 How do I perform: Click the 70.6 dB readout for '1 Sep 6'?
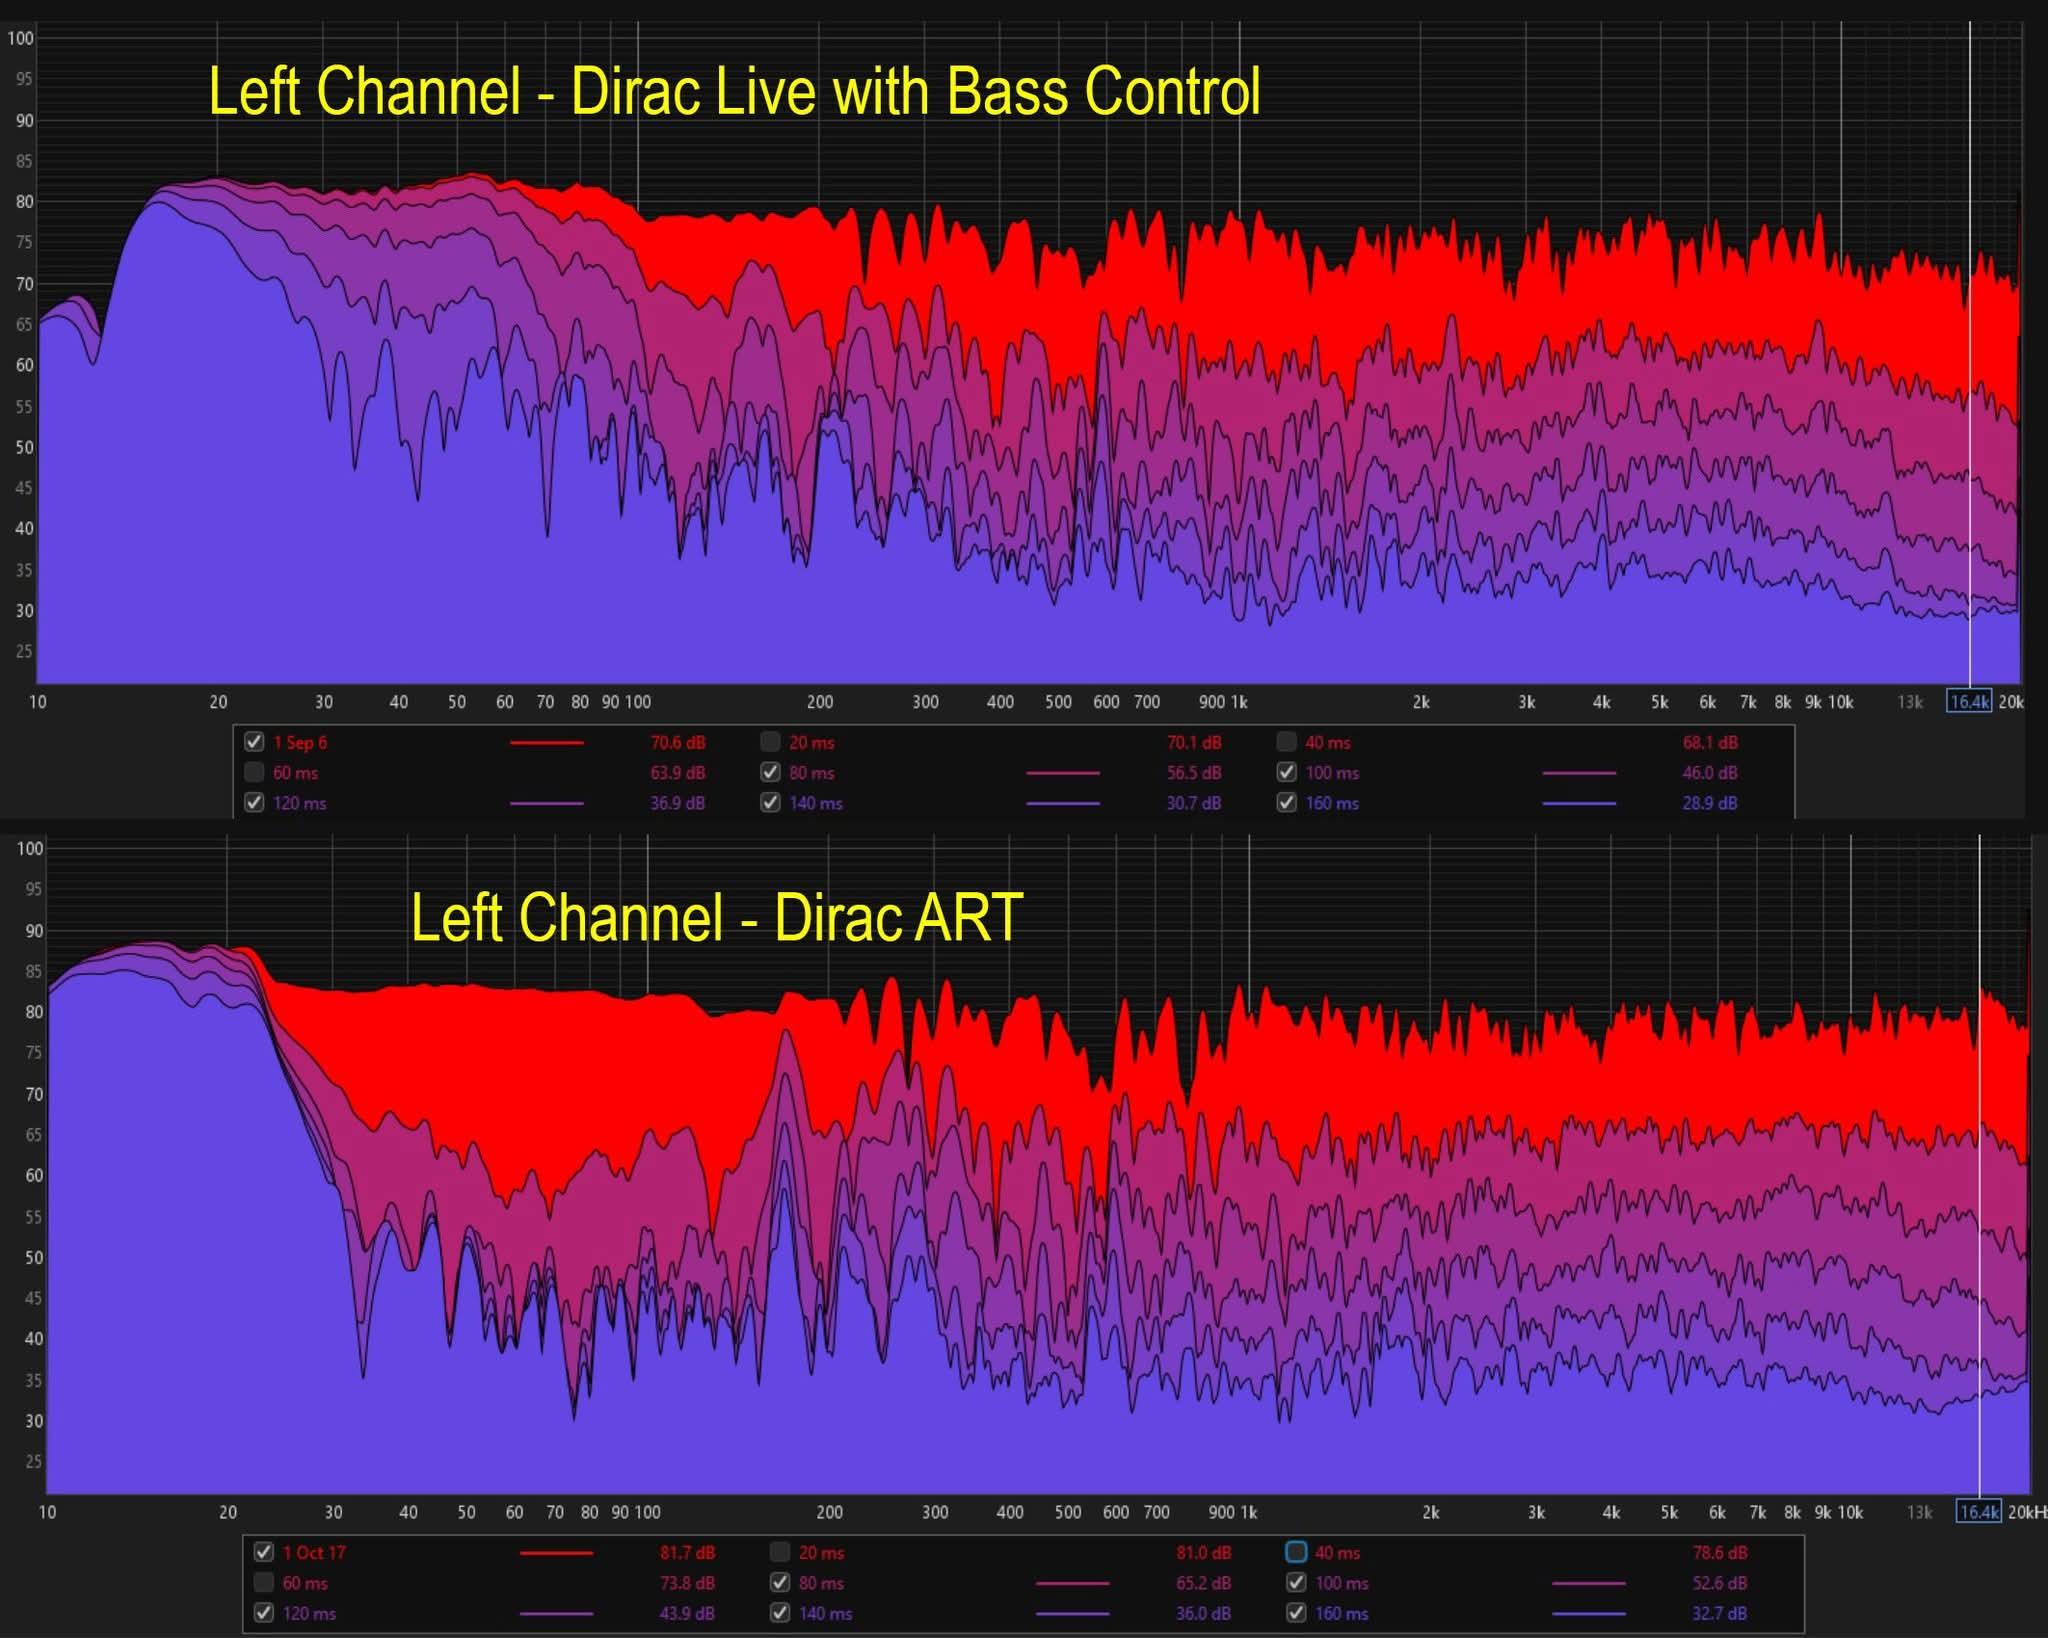point(678,742)
